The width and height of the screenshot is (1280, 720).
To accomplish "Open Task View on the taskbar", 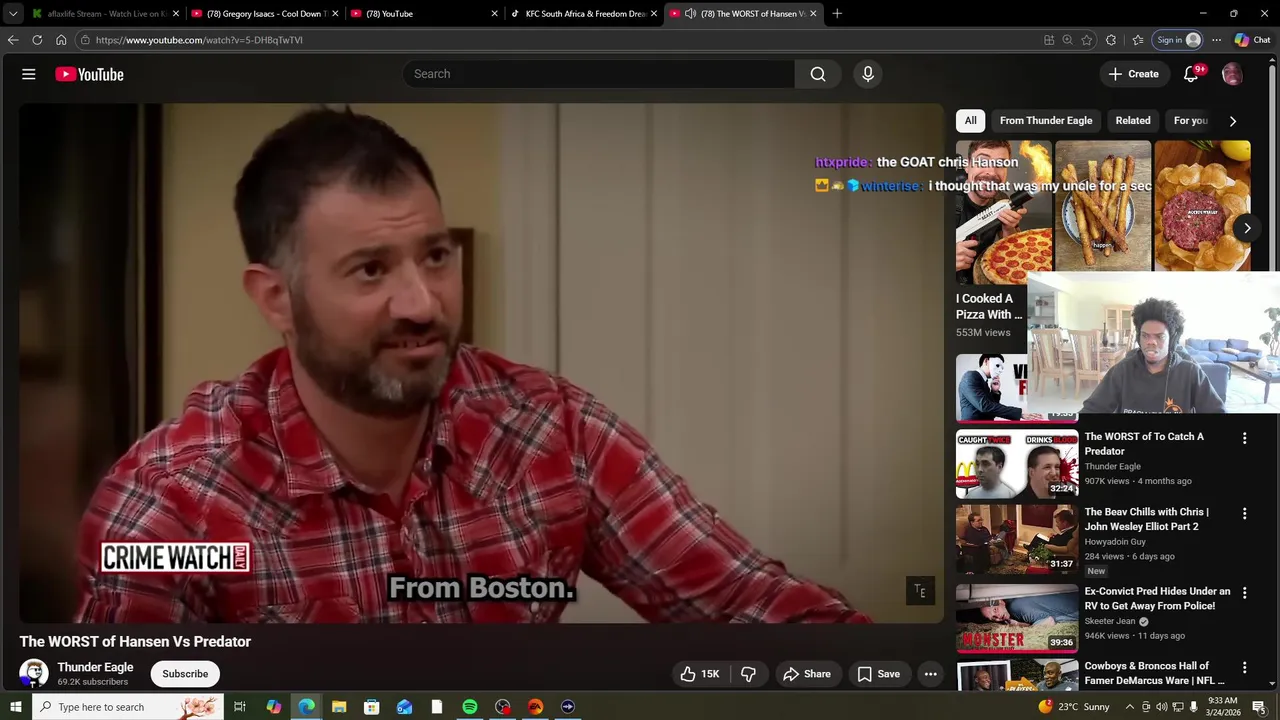I will pos(240,707).
